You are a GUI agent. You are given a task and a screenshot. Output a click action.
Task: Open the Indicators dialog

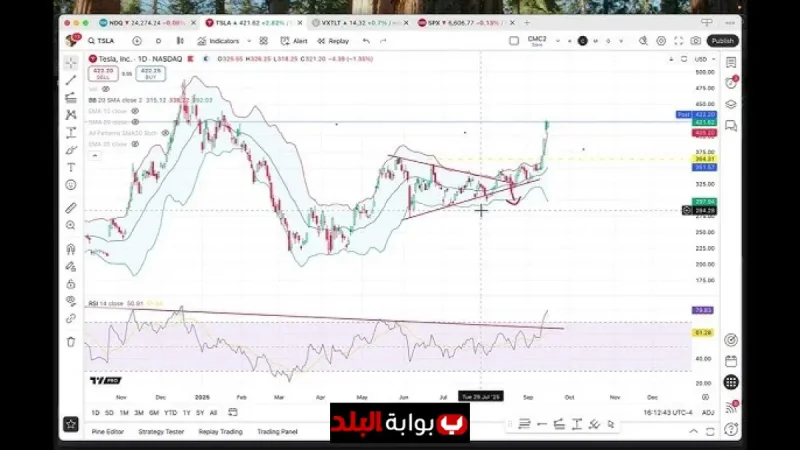(x=218, y=41)
